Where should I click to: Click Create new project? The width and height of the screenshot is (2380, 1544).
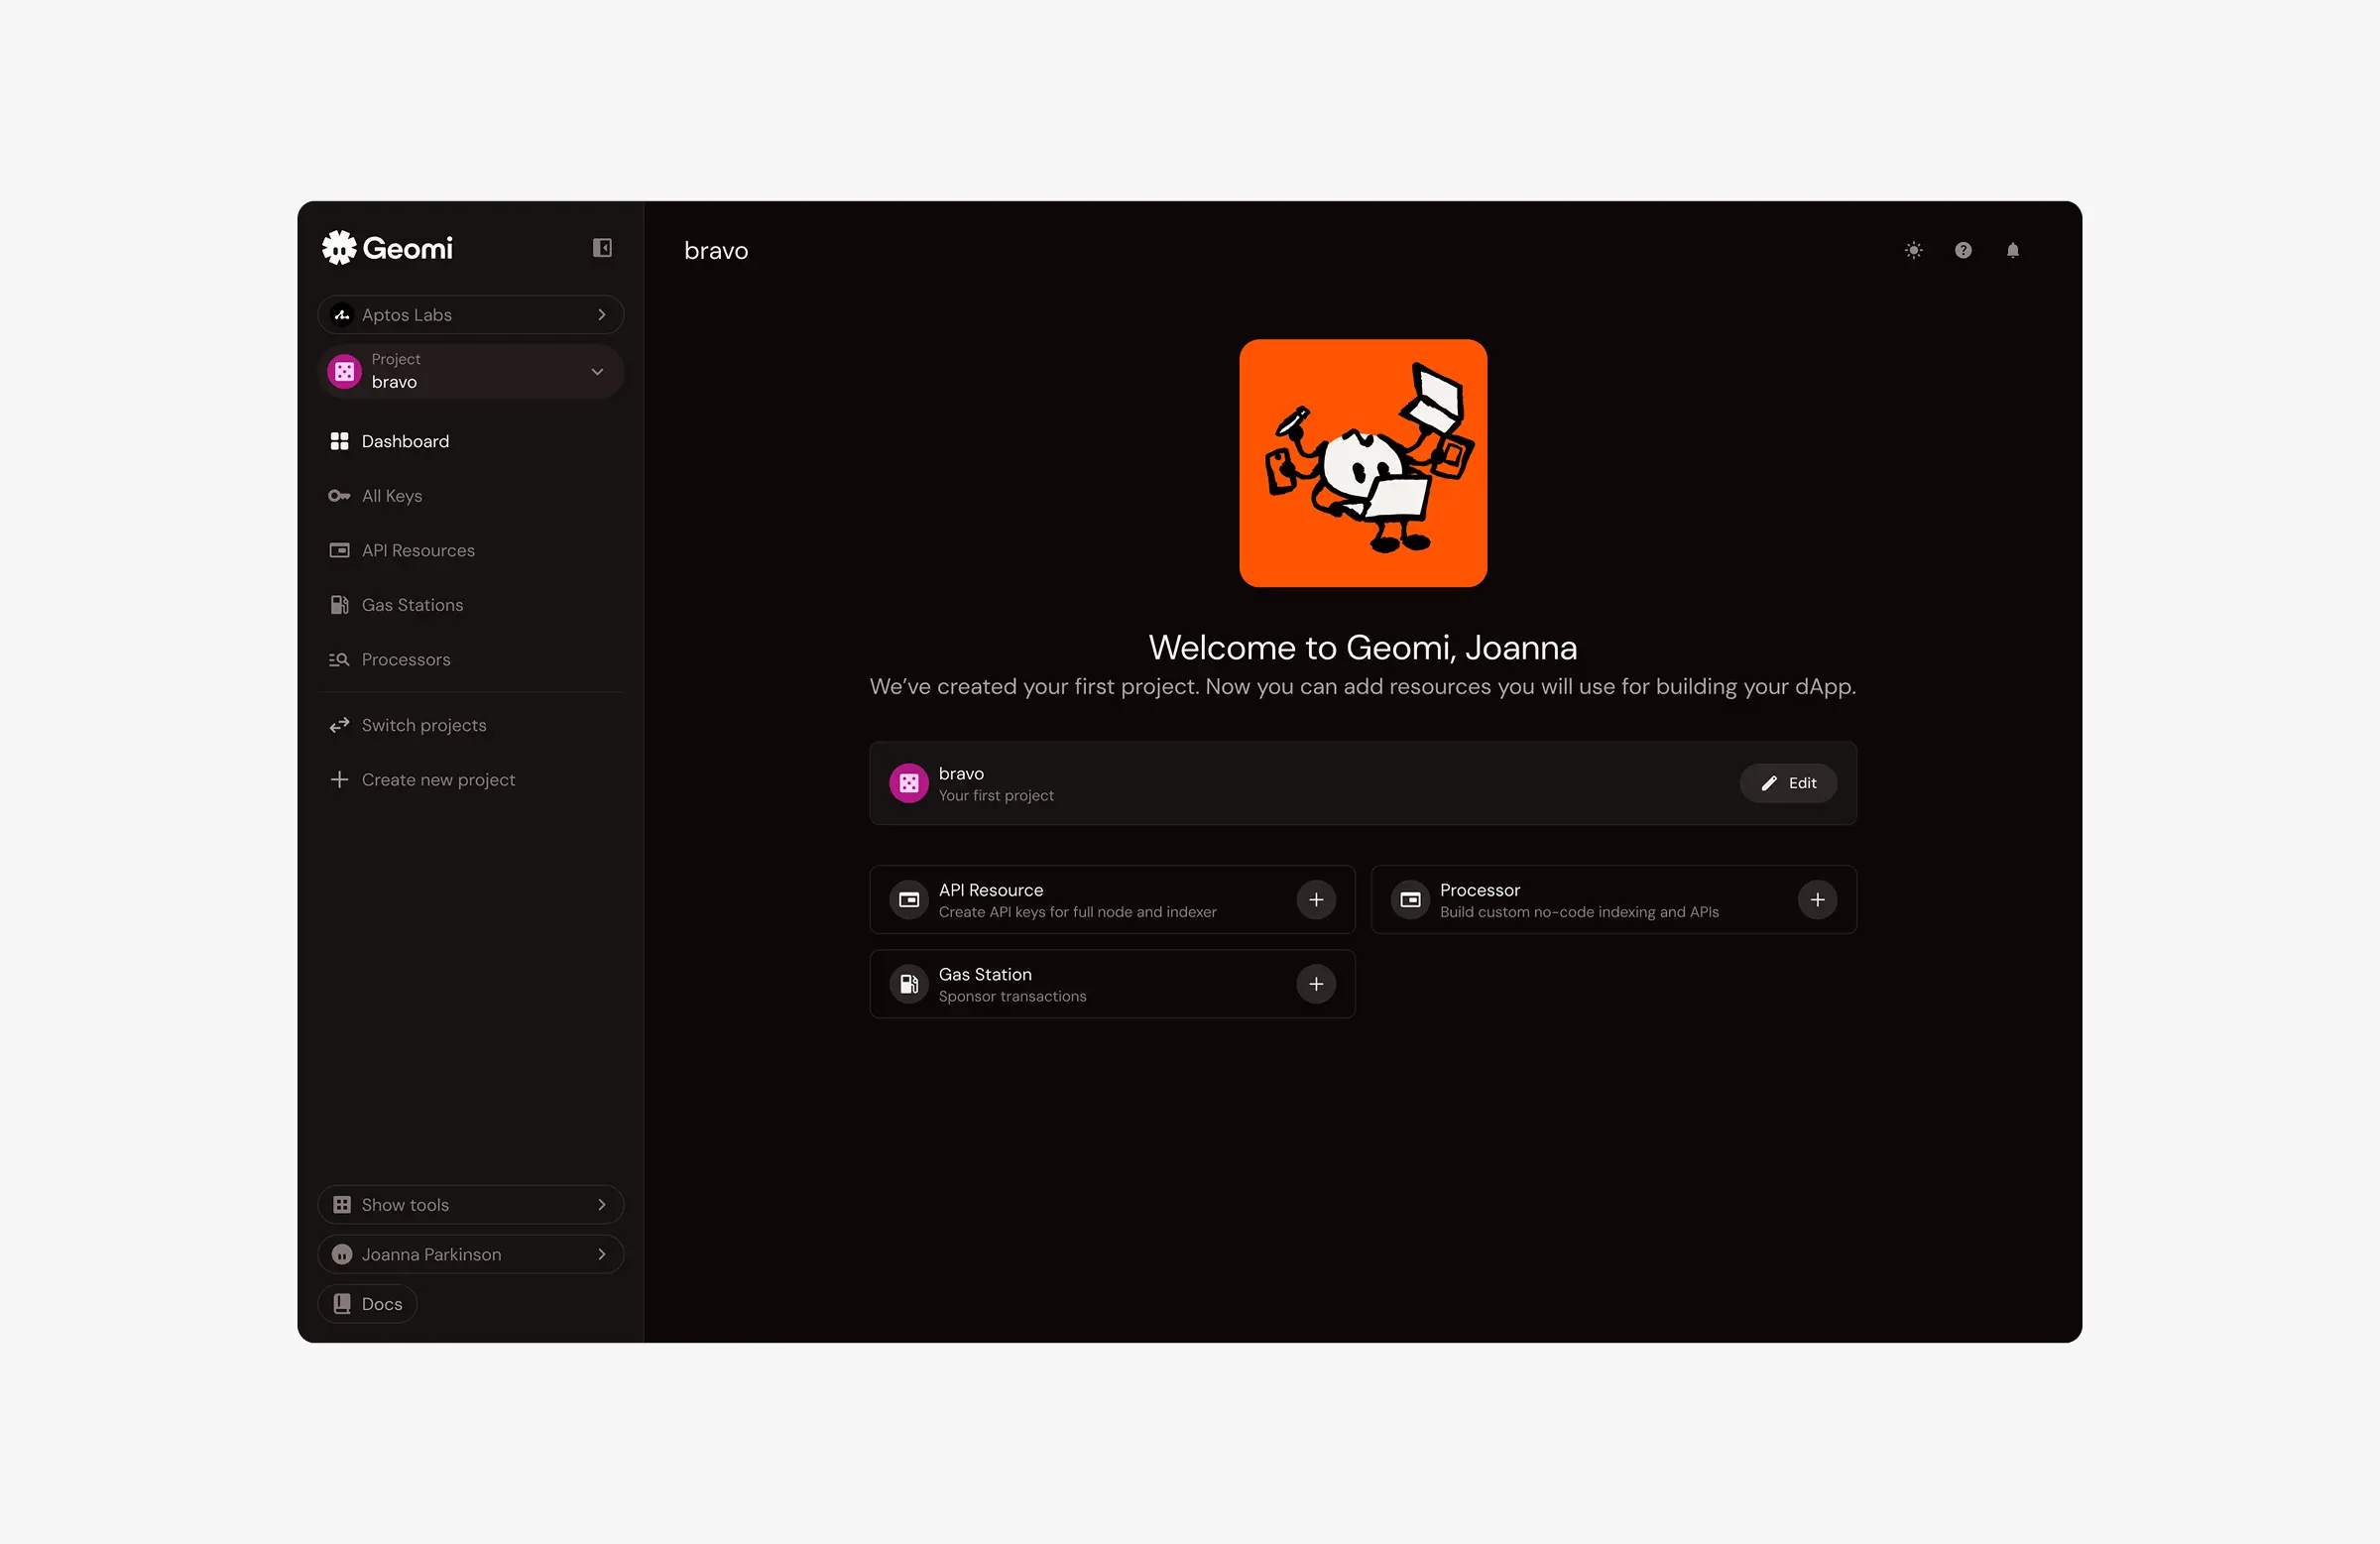[437, 780]
